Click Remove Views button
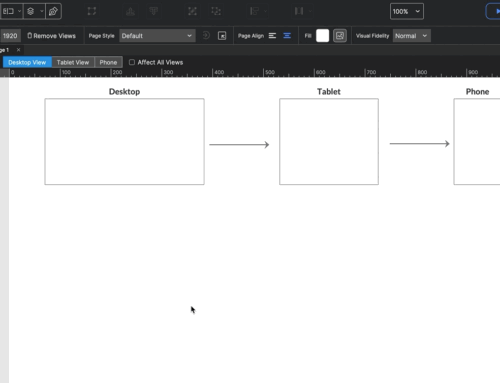This screenshot has width=500, height=383. (x=51, y=36)
